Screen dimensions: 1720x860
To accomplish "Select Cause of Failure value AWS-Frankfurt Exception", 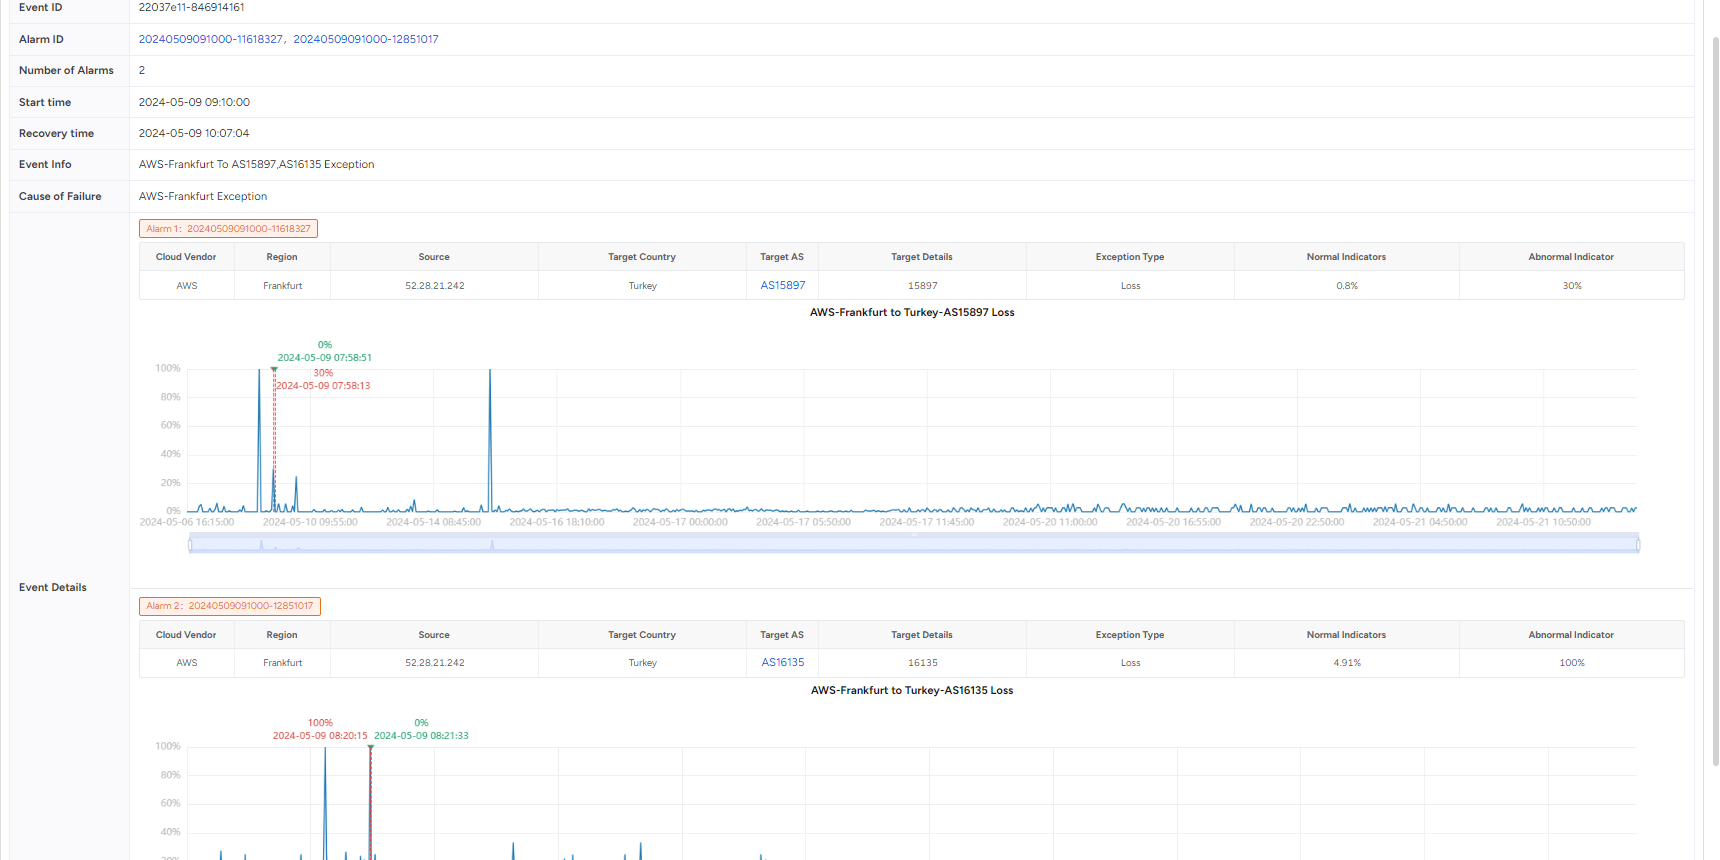I will pyautogui.click(x=203, y=196).
